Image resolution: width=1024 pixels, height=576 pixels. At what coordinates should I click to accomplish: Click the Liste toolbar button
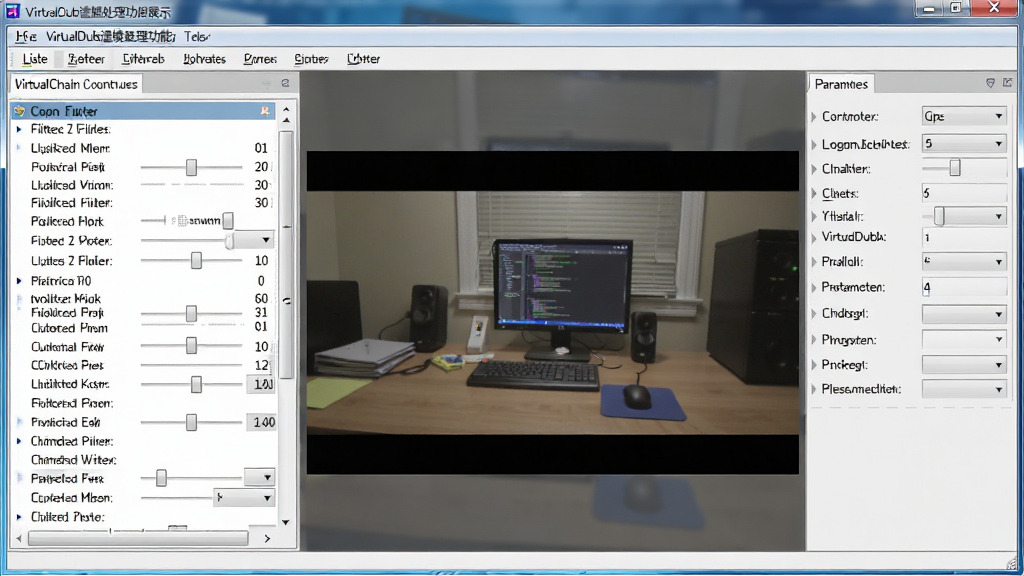pyautogui.click(x=35, y=59)
